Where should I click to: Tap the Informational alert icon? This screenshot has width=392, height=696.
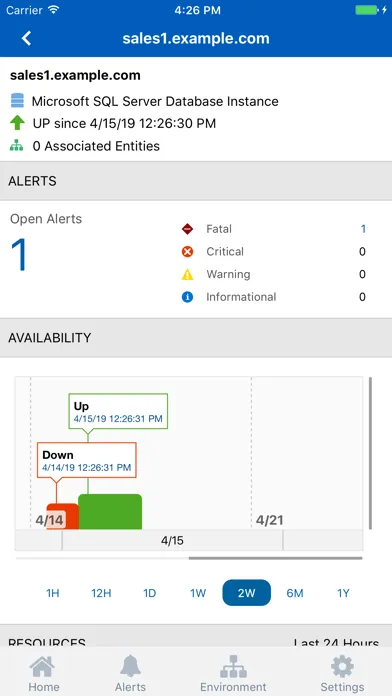pyautogui.click(x=187, y=297)
